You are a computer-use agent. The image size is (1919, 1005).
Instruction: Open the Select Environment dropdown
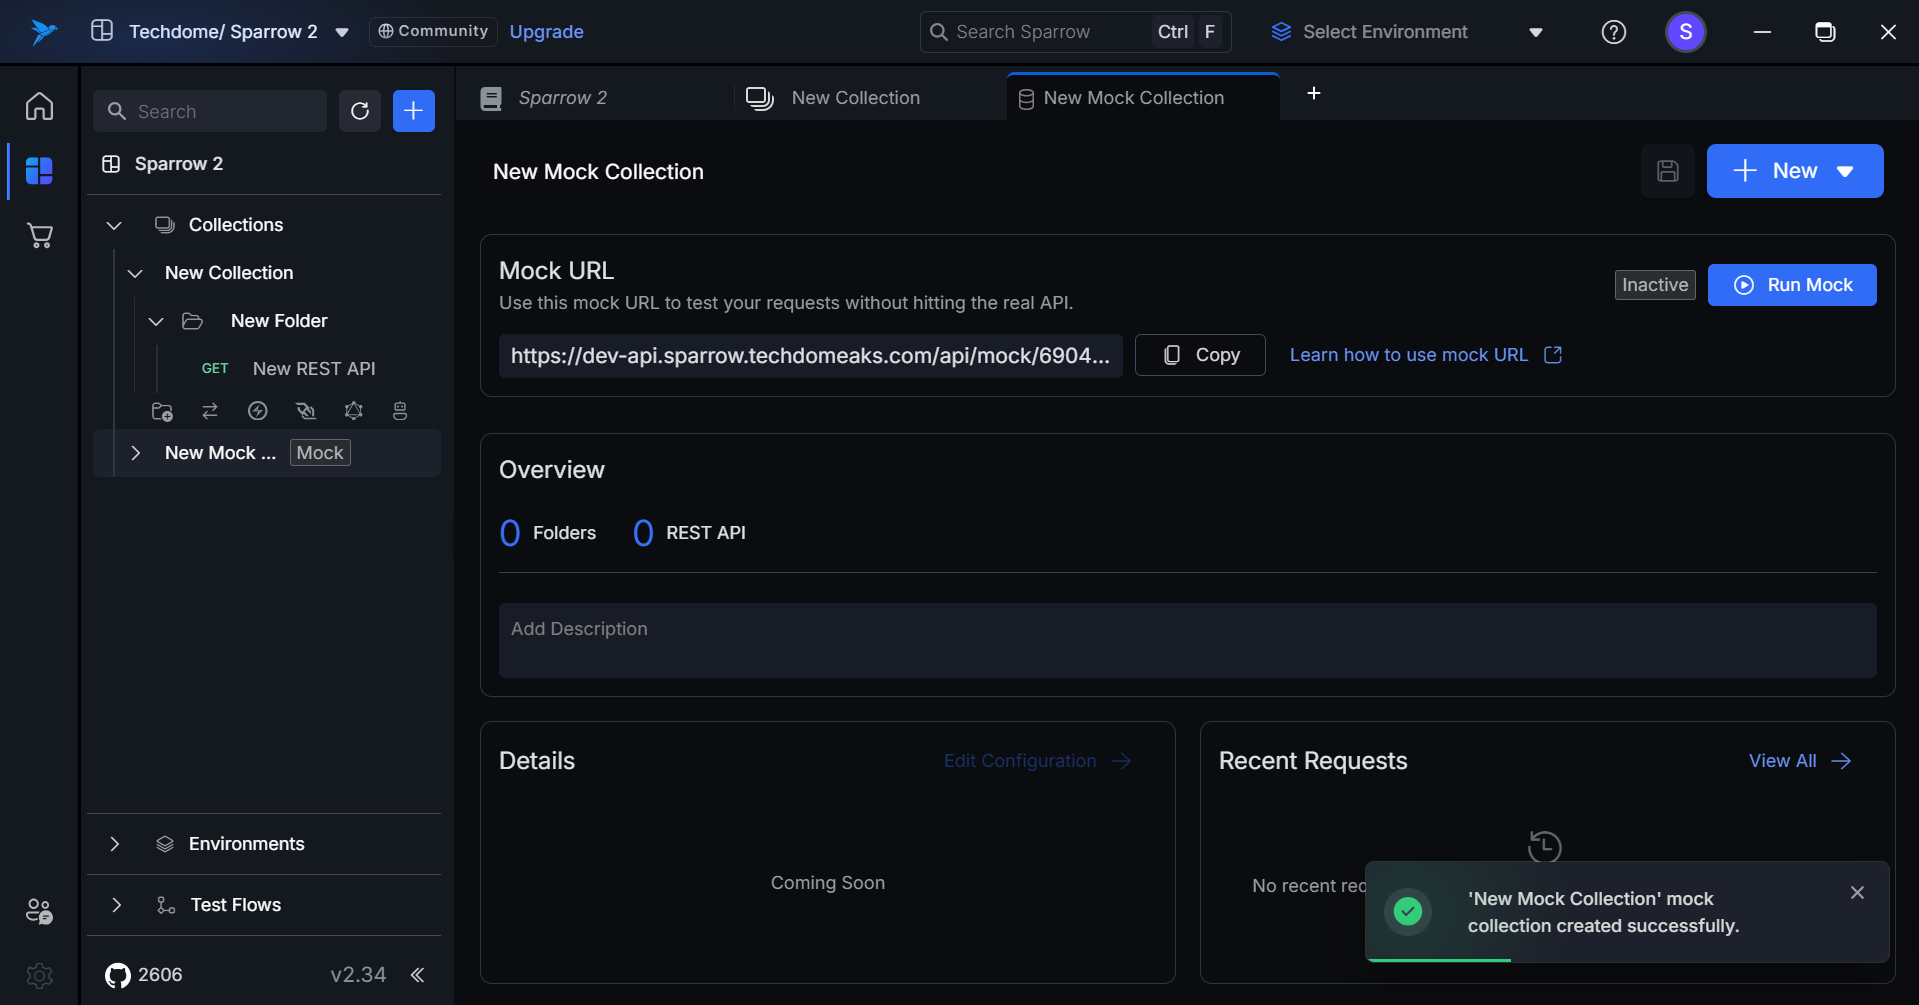[1407, 32]
